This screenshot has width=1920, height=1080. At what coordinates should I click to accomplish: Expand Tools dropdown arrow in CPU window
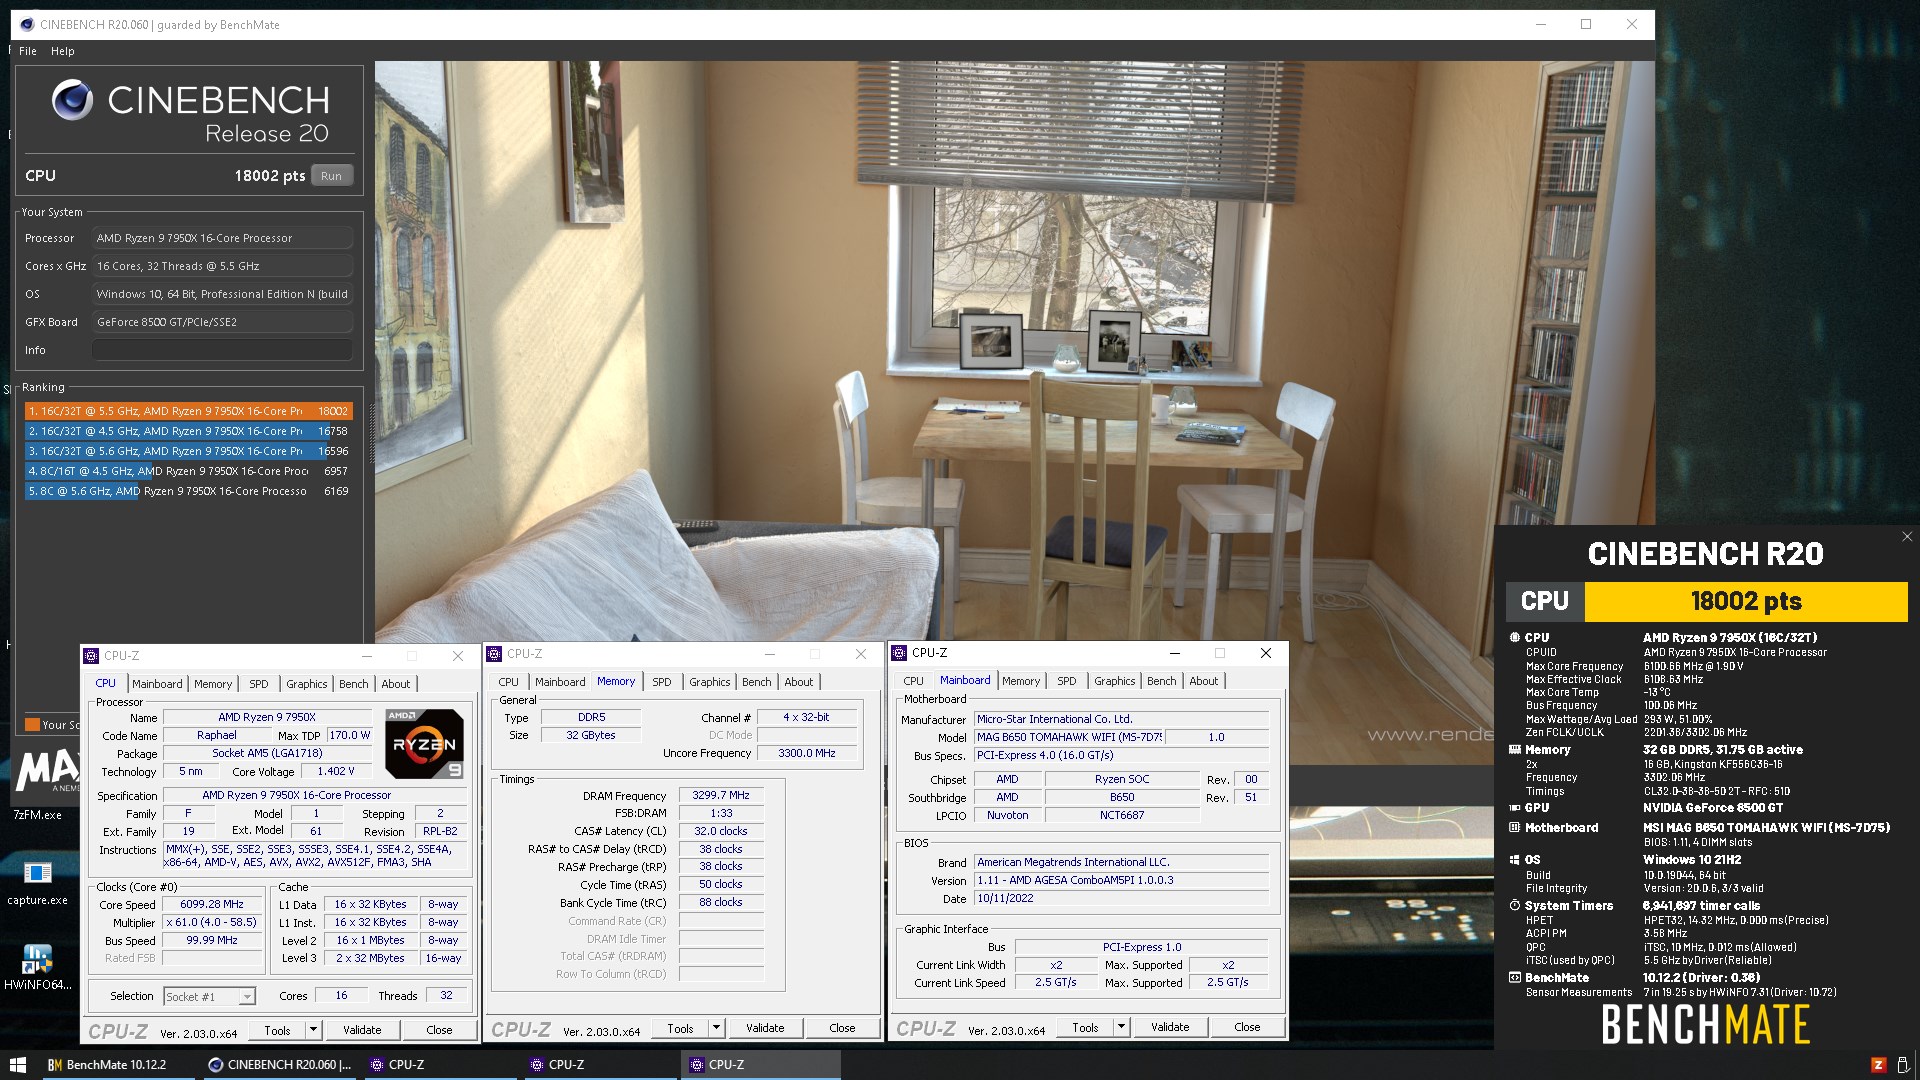coord(313,1030)
